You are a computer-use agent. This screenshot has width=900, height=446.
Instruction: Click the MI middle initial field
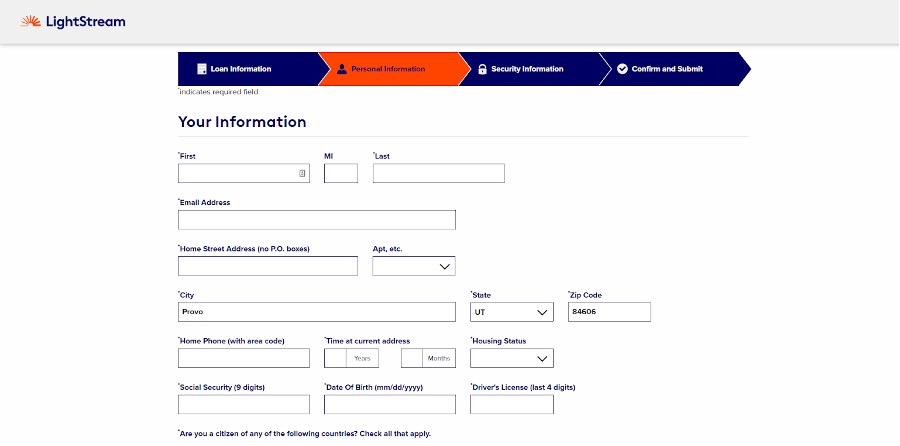[x=341, y=173]
